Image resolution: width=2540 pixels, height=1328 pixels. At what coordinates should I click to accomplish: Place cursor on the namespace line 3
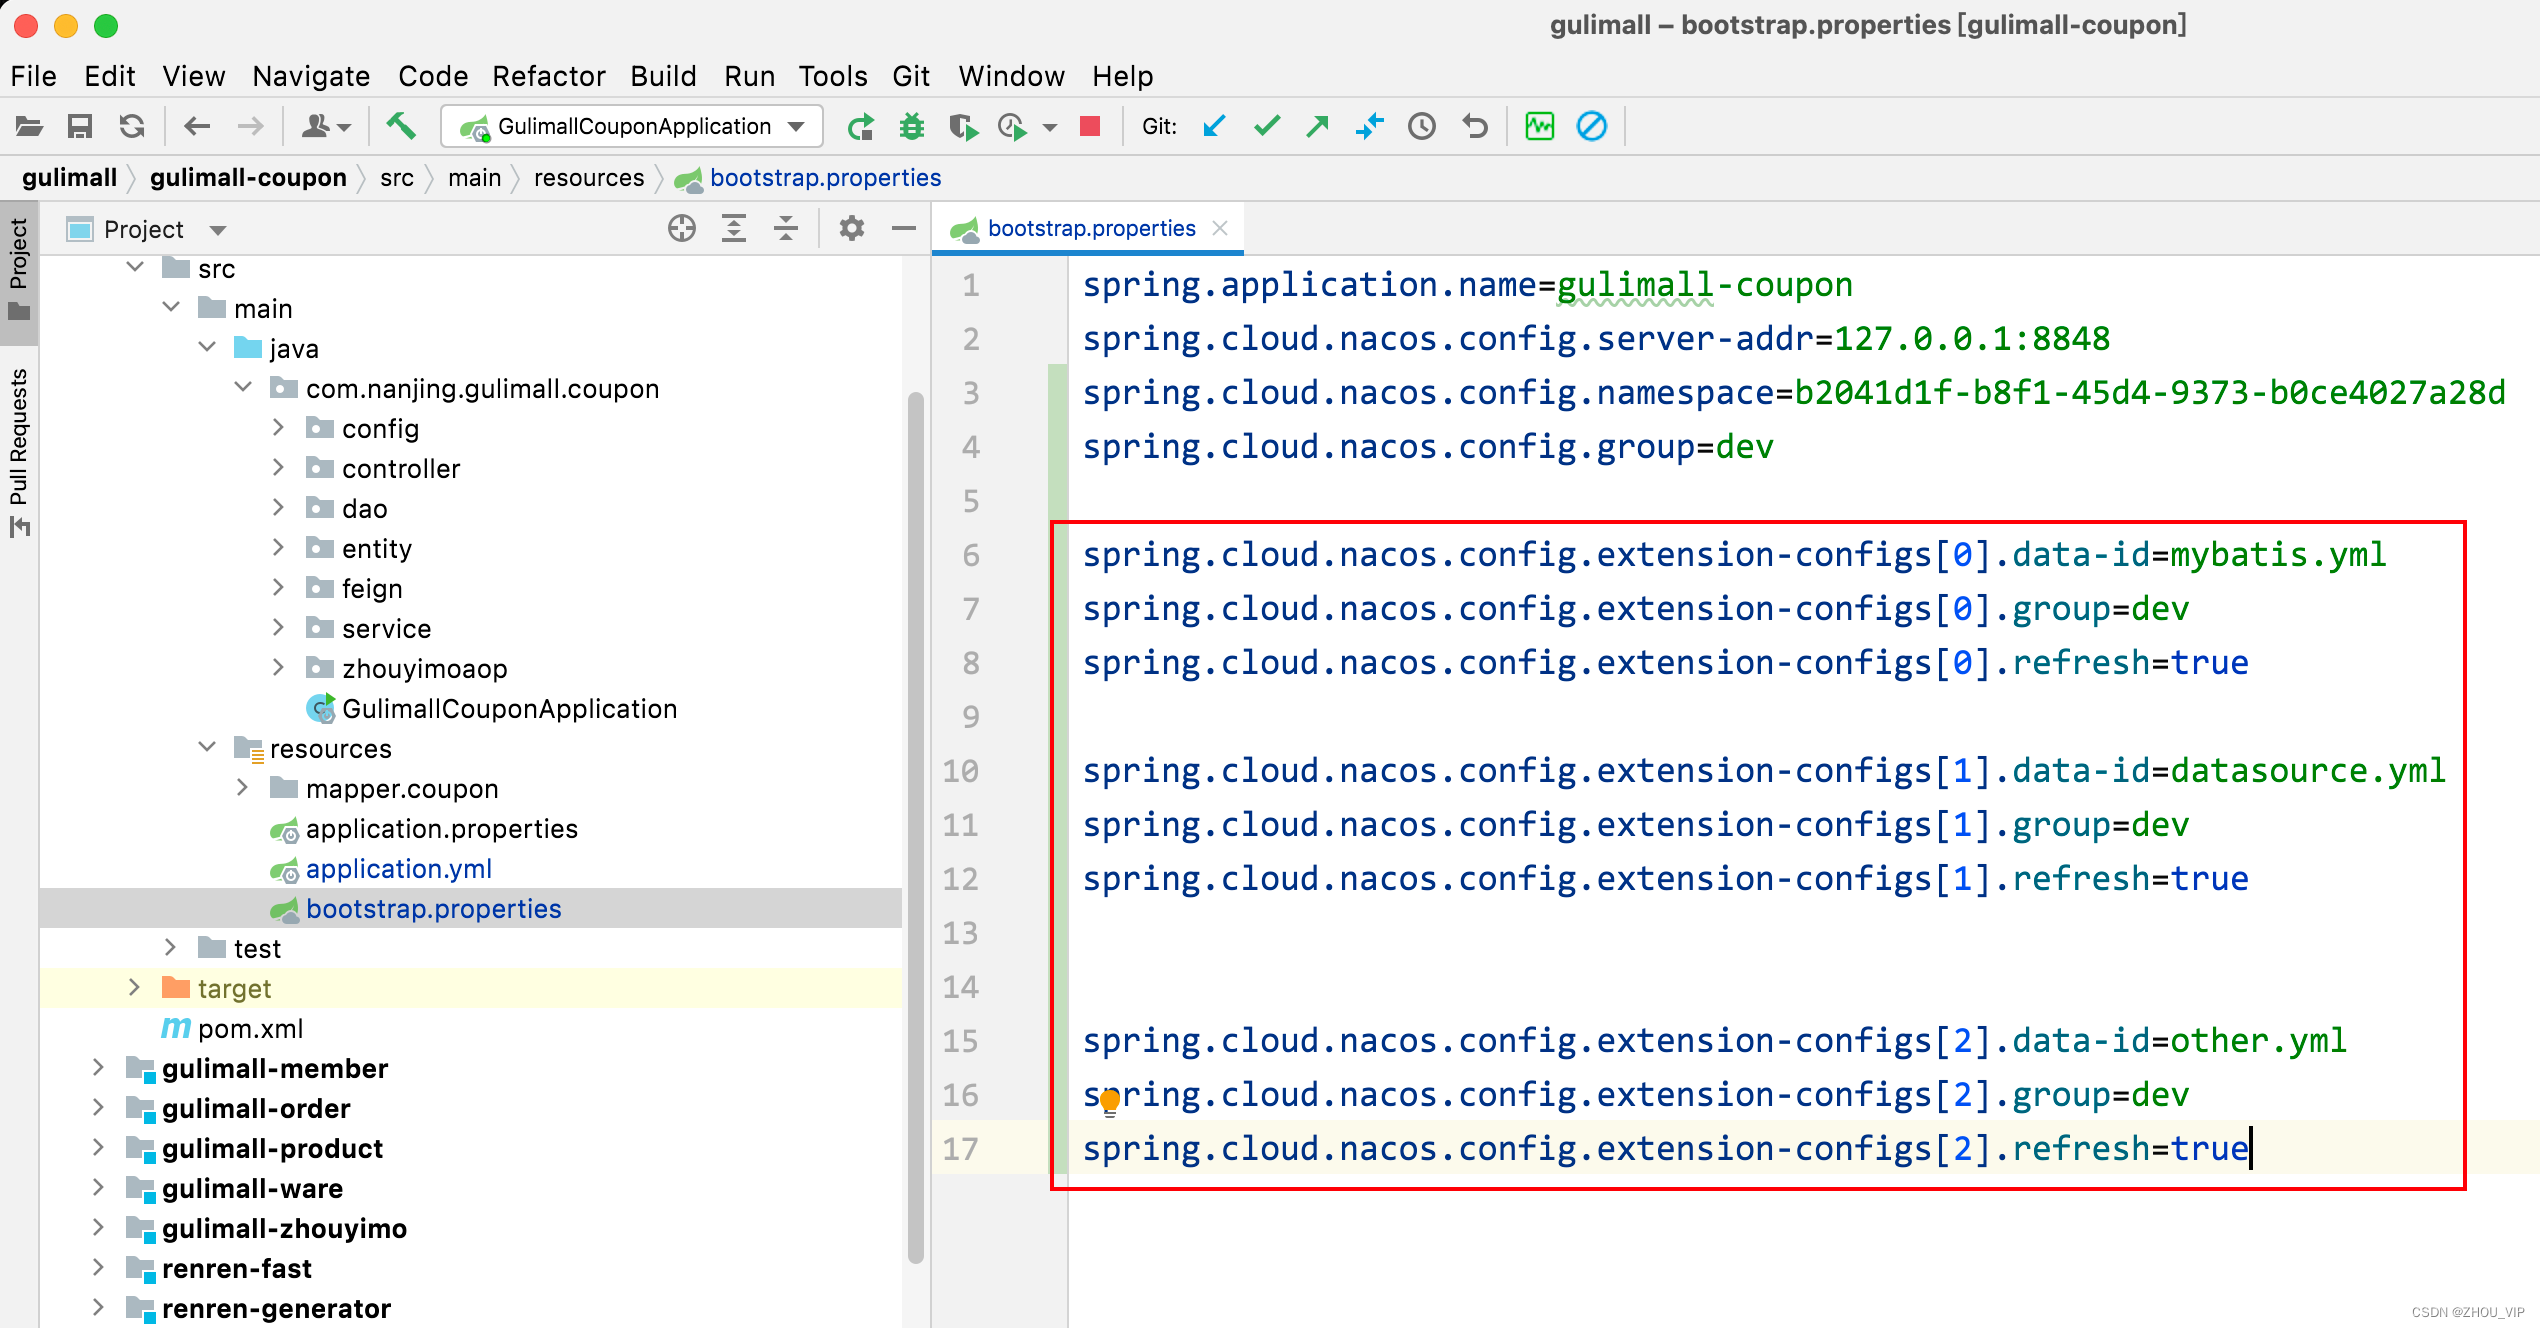tap(1795, 393)
